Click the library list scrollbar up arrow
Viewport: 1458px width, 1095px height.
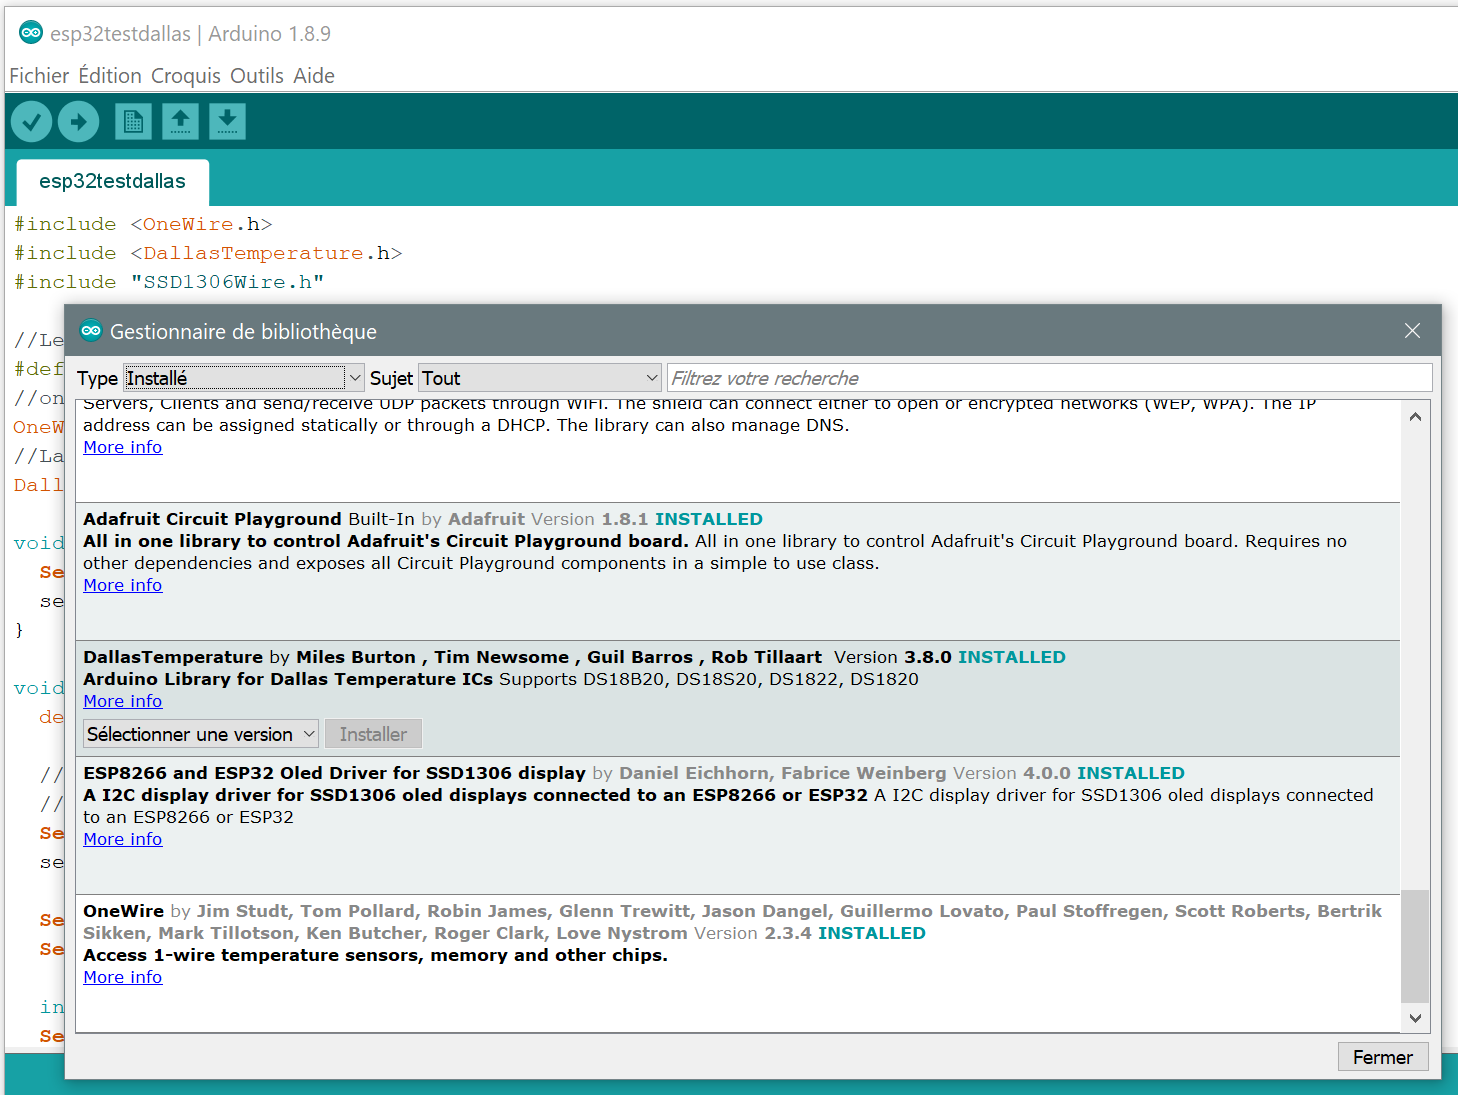(1415, 417)
